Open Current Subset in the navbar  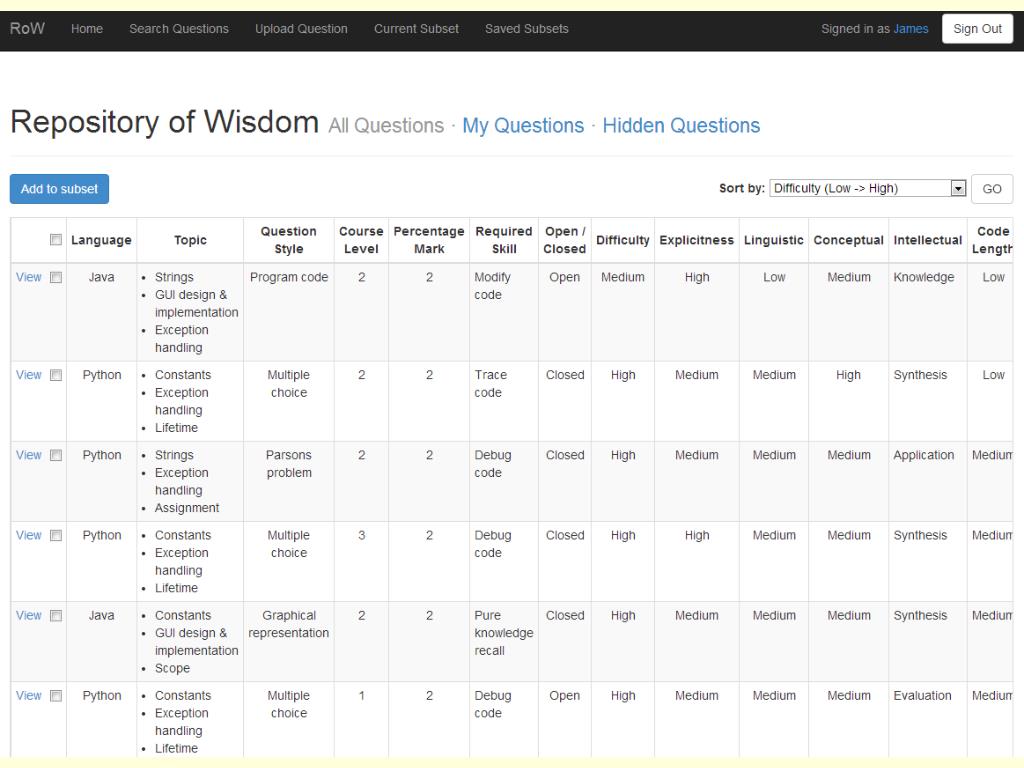(416, 29)
